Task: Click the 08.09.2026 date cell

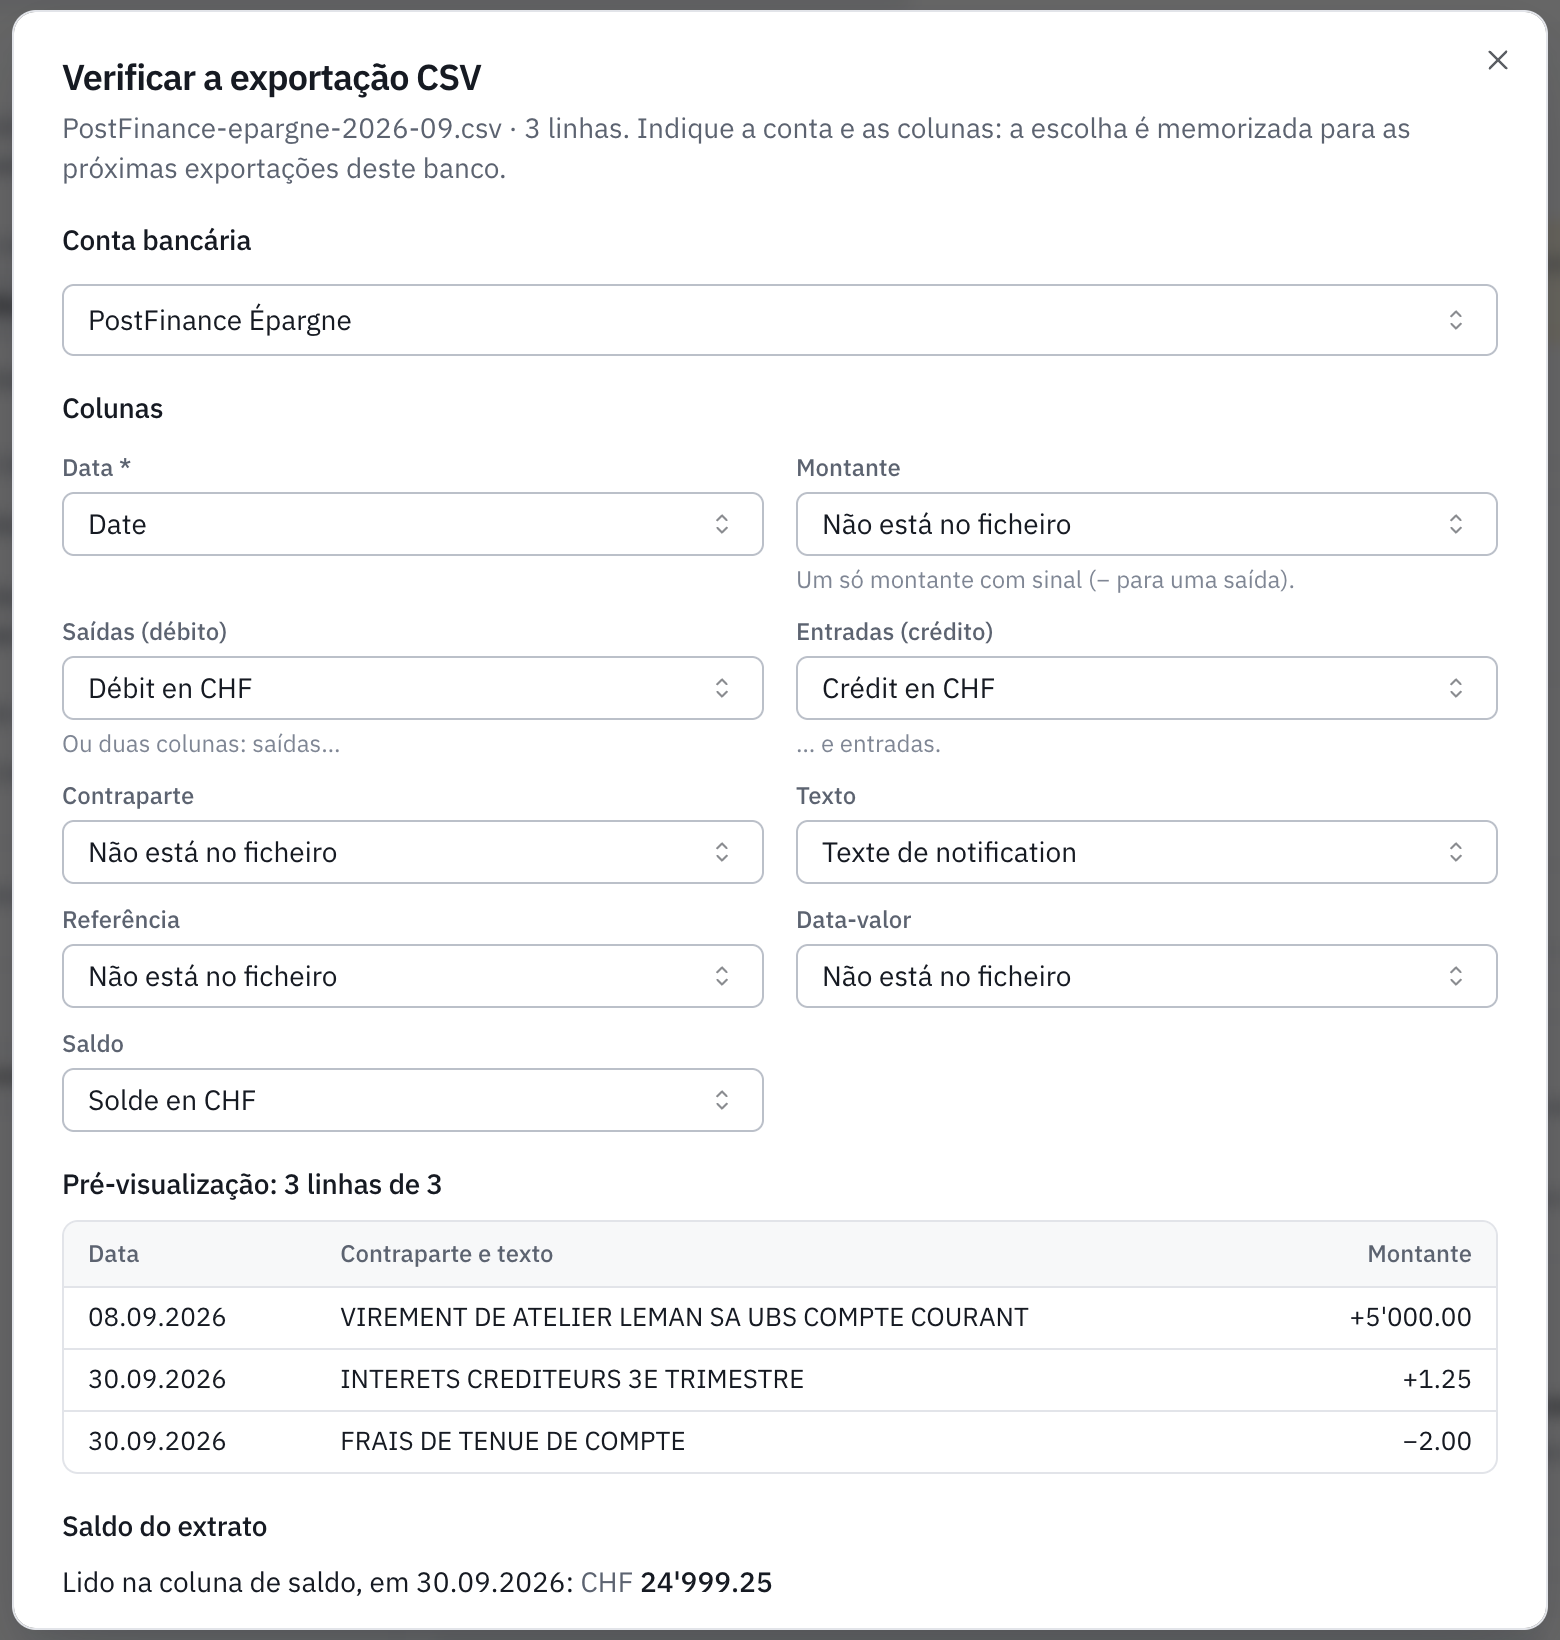Action: (x=157, y=1317)
